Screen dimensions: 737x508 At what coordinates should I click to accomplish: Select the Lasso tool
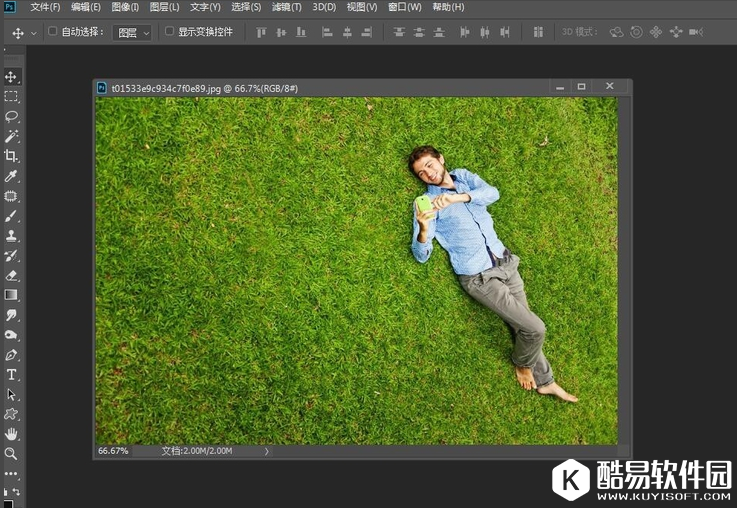[x=11, y=116]
